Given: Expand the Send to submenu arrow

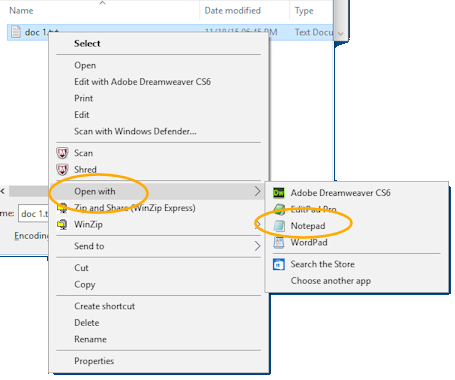Looking at the screenshot, I should pos(257,246).
